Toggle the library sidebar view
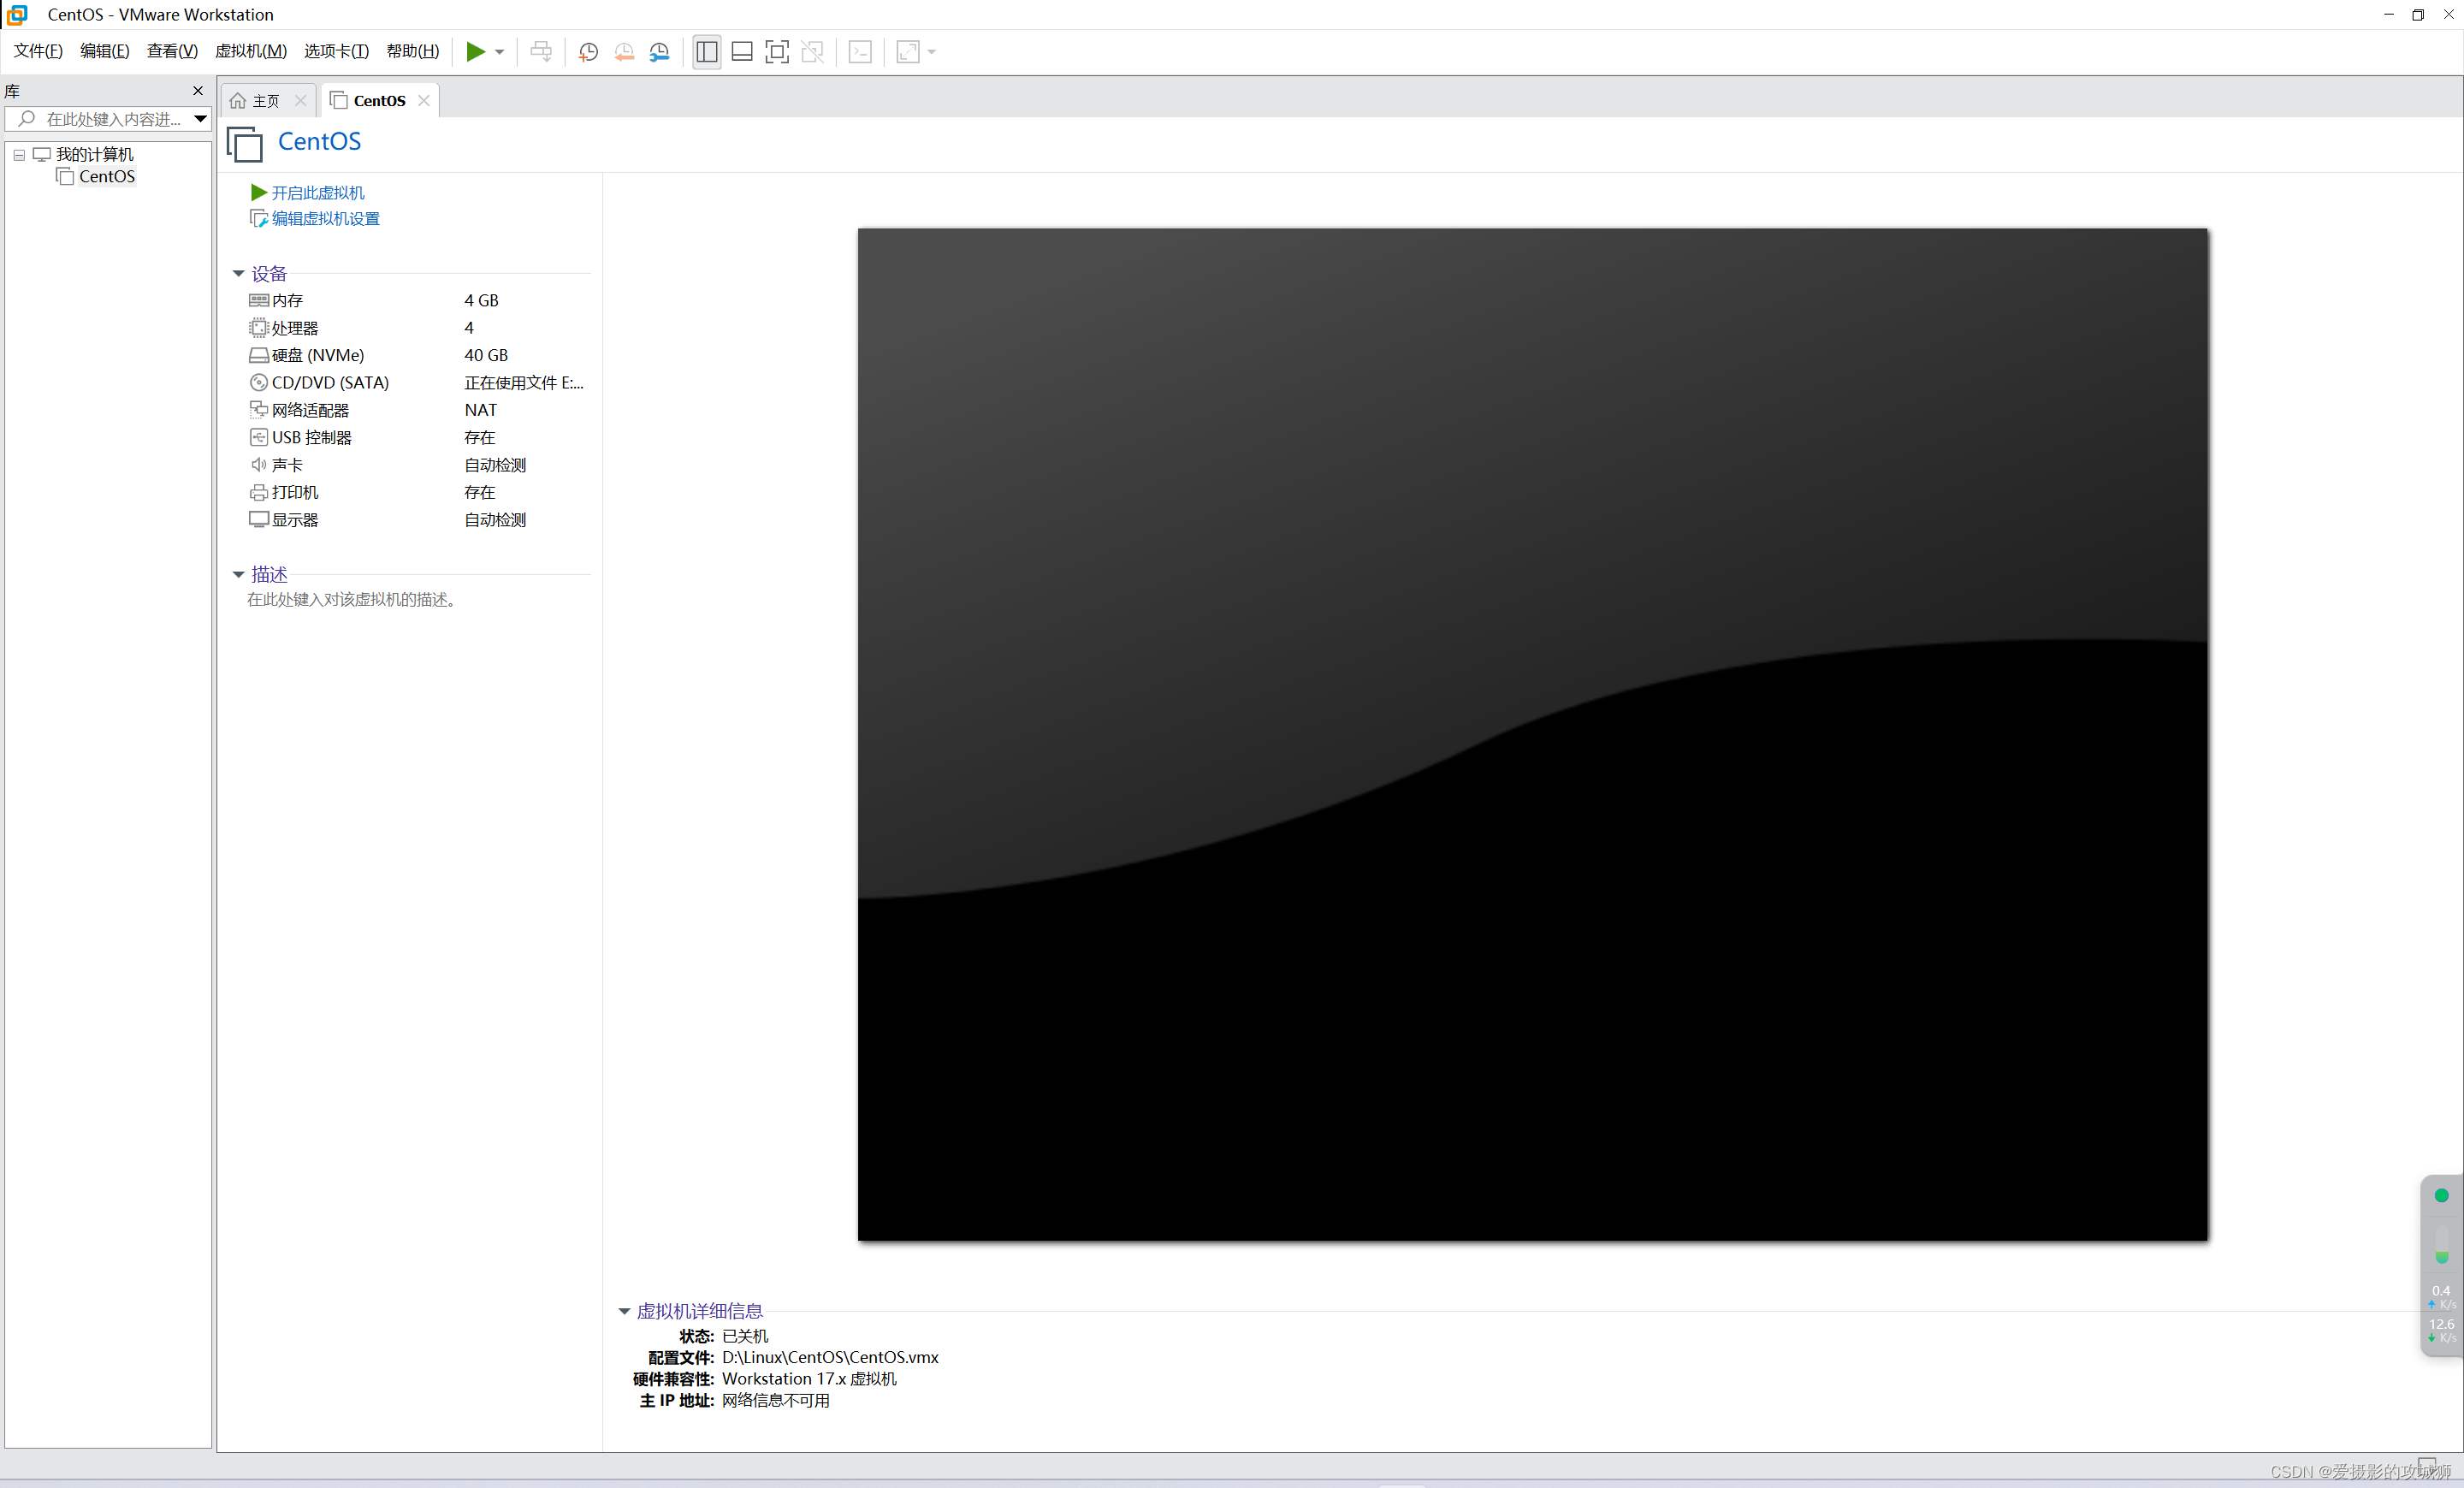 pyautogui.click(x=706, y=52)
